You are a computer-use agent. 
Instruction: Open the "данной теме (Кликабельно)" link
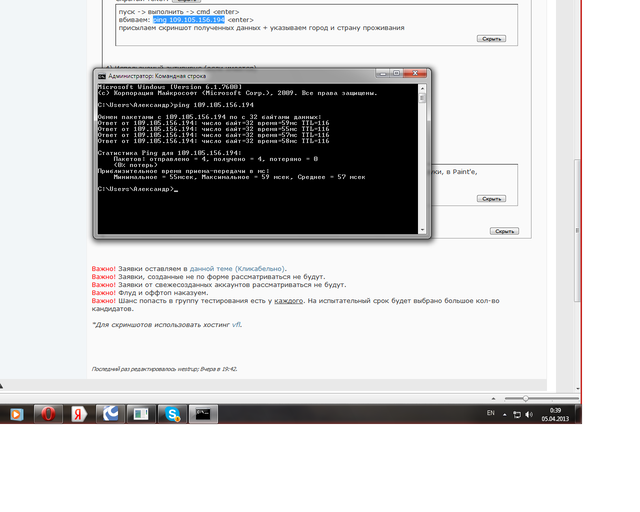[237, 269]
